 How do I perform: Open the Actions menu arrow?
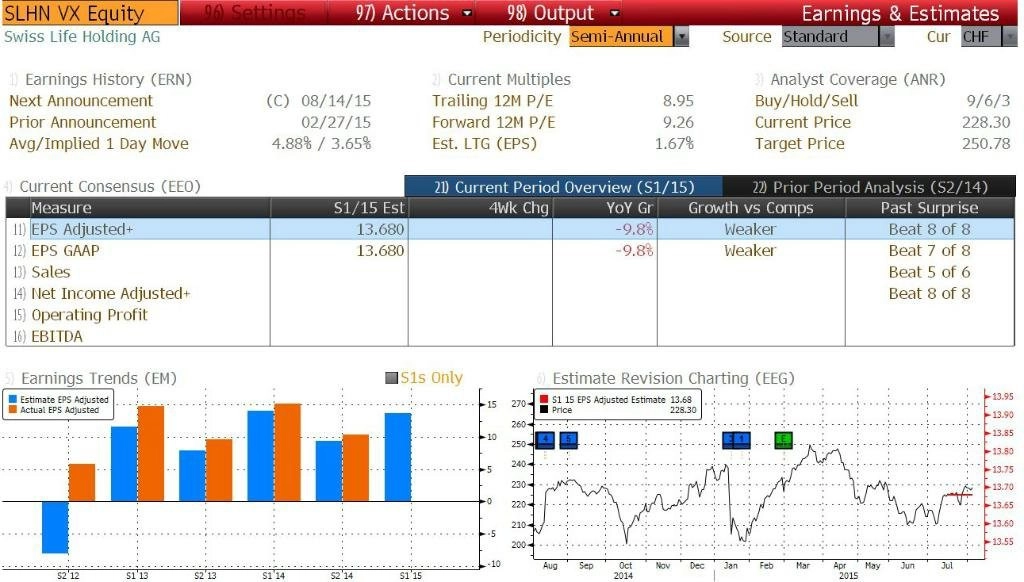point(467,13)
